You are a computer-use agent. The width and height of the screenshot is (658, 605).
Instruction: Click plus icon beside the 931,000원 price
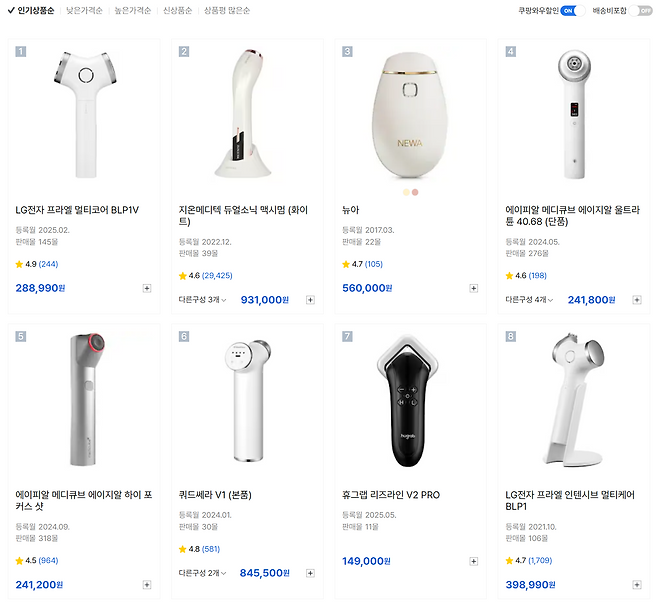(x=310, y=300)
